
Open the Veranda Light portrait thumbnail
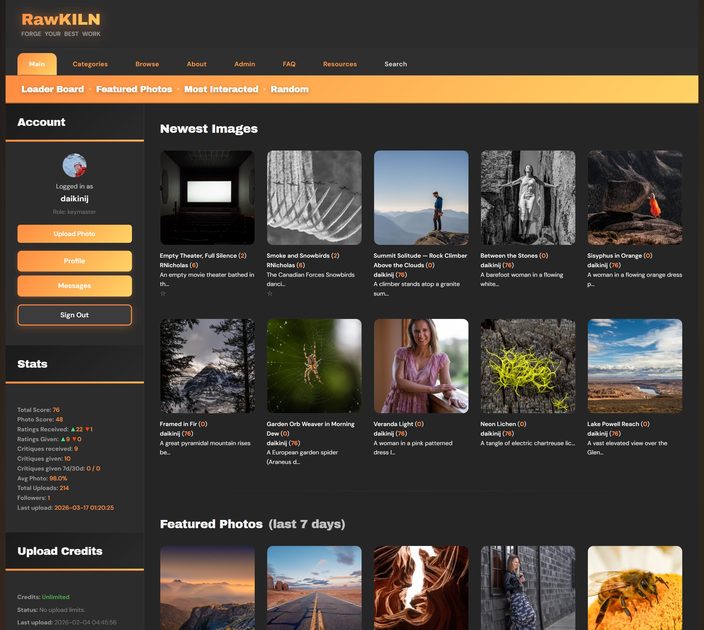[421, 366]
